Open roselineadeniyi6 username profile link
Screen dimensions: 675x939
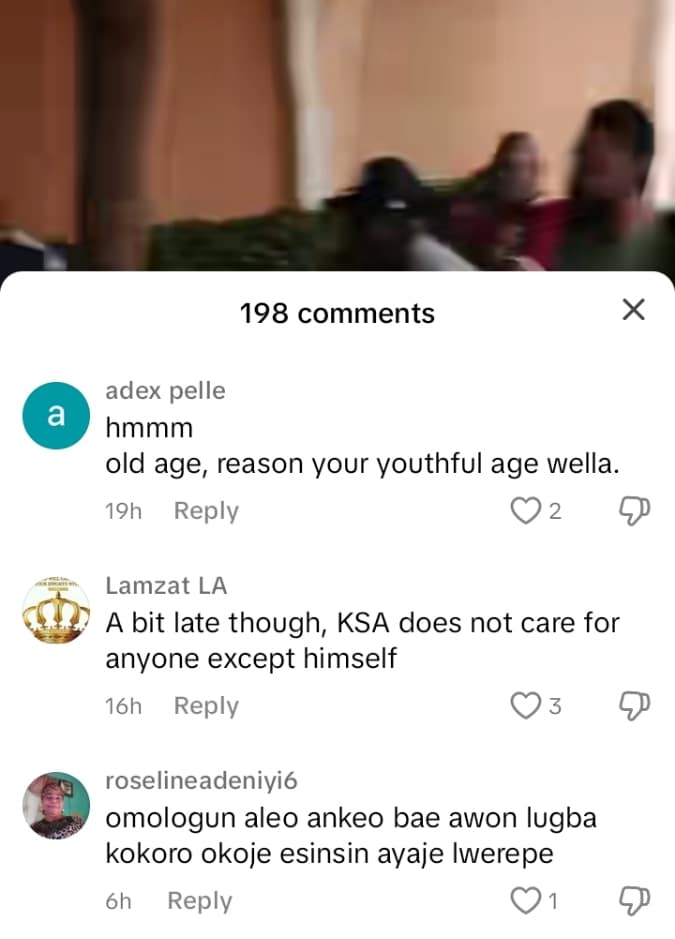click(201, 780)
